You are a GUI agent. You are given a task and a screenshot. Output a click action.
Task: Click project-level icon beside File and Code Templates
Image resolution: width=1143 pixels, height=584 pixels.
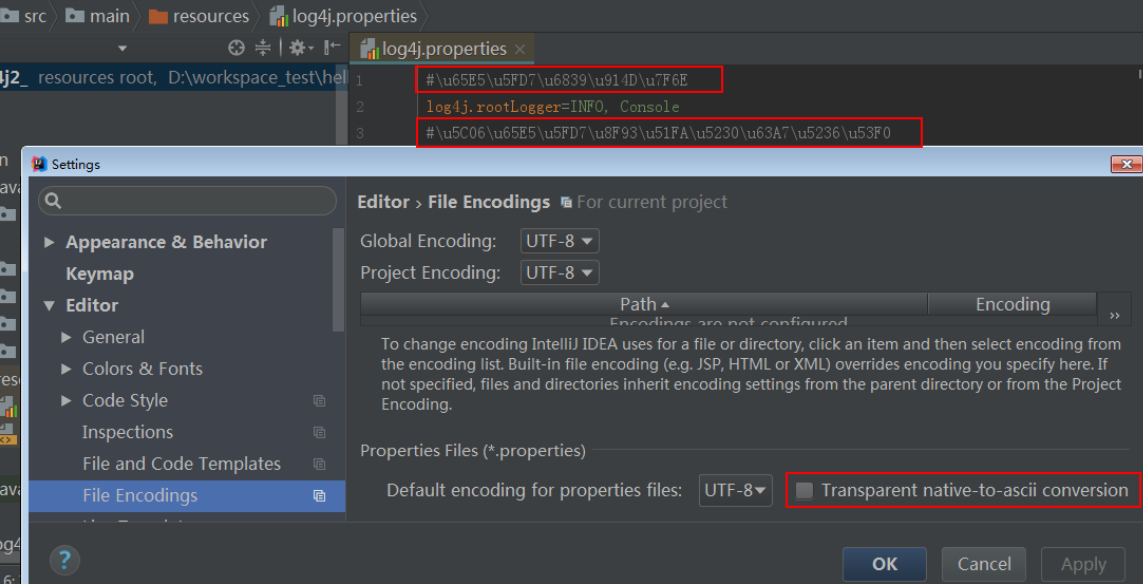(x=319, y=464)
